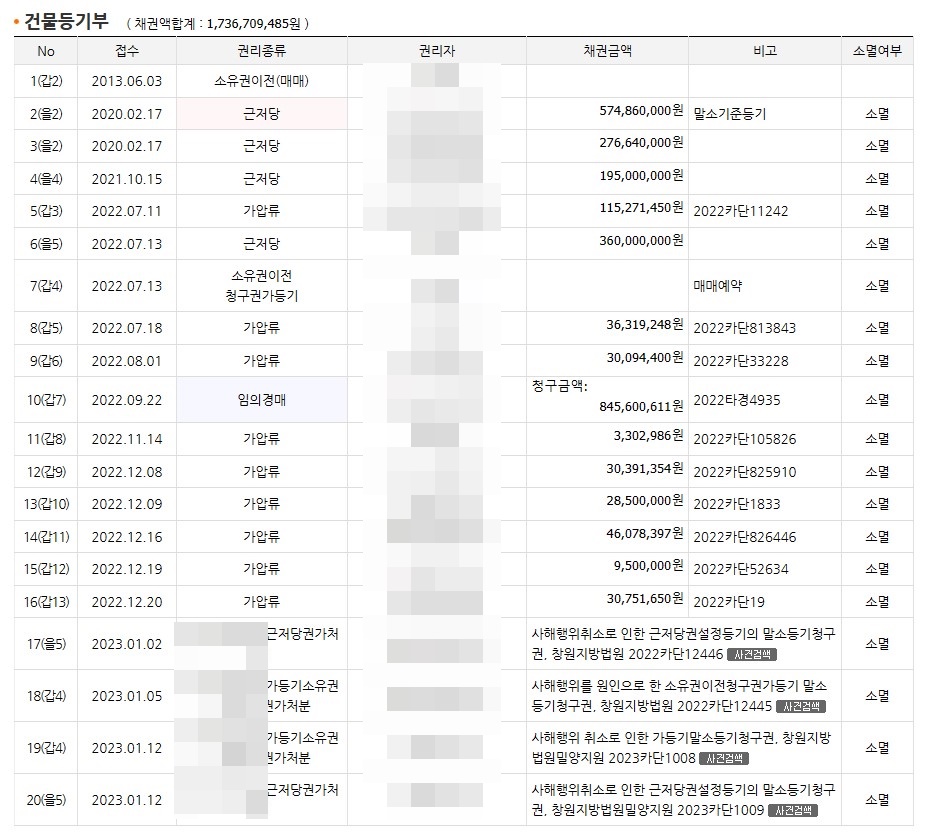Click amount 30,094,400원
The width and height of the screenshot is (925, 832).
pos(645,358)
